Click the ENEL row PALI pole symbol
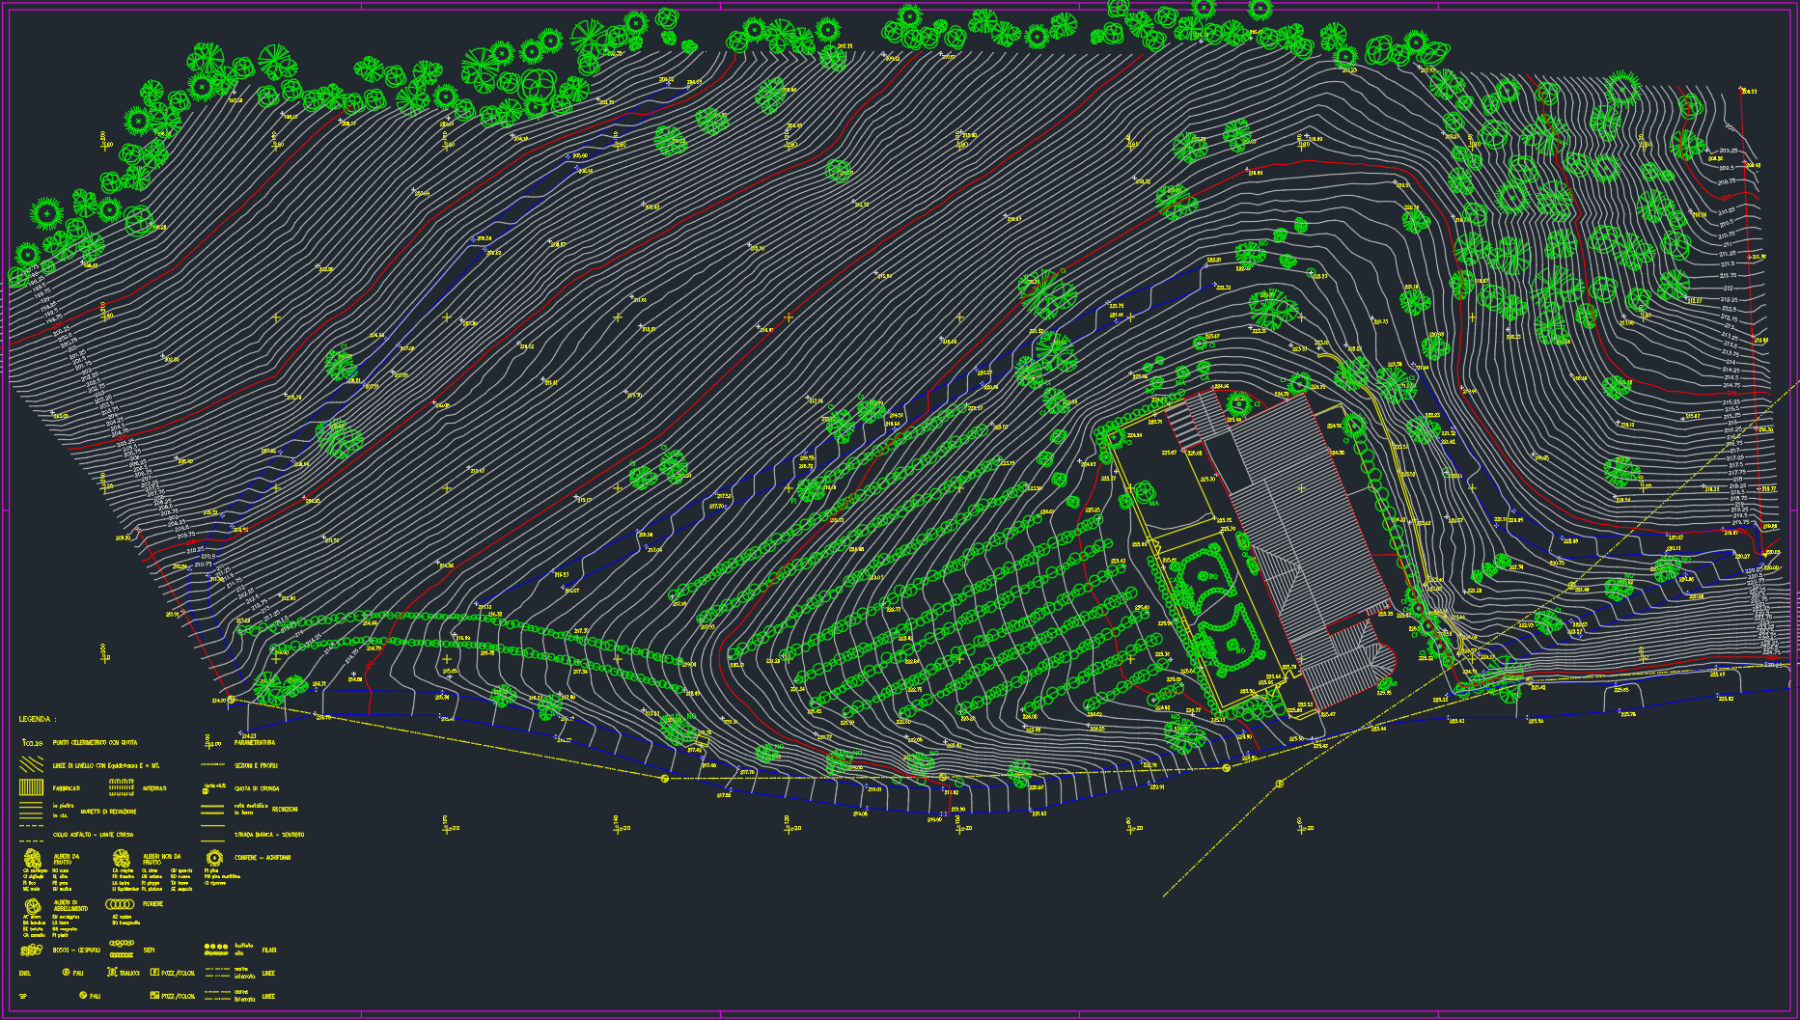Screen dimensions: 1800x1020 (x=66, y=972)
